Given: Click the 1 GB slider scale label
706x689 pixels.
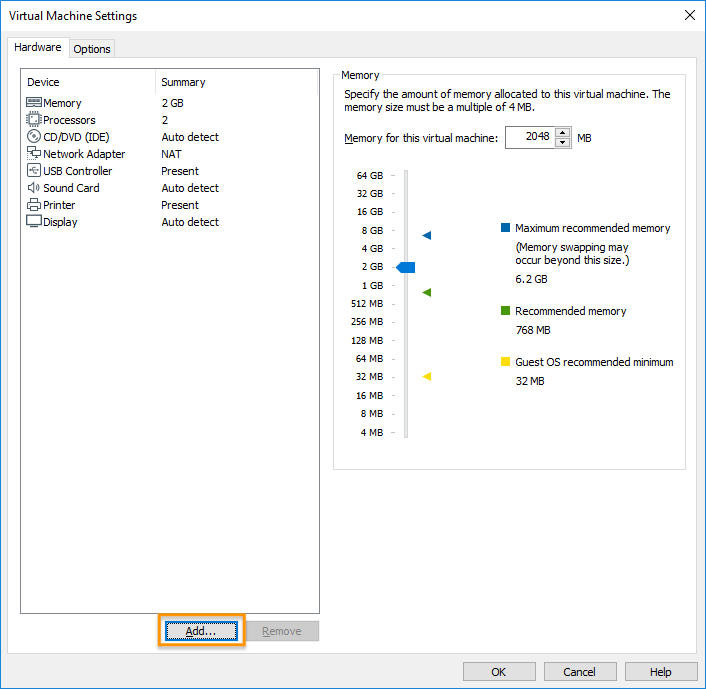Looking at the screenshot, I should pyautogui.click(x=372, y=286).
